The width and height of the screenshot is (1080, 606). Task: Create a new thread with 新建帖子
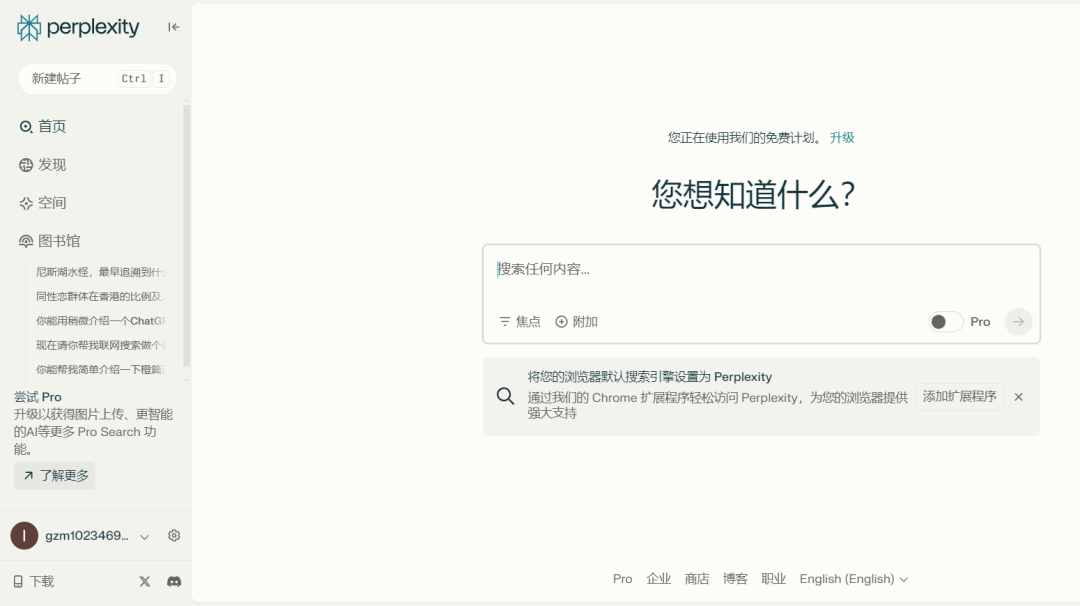[97, 79]
